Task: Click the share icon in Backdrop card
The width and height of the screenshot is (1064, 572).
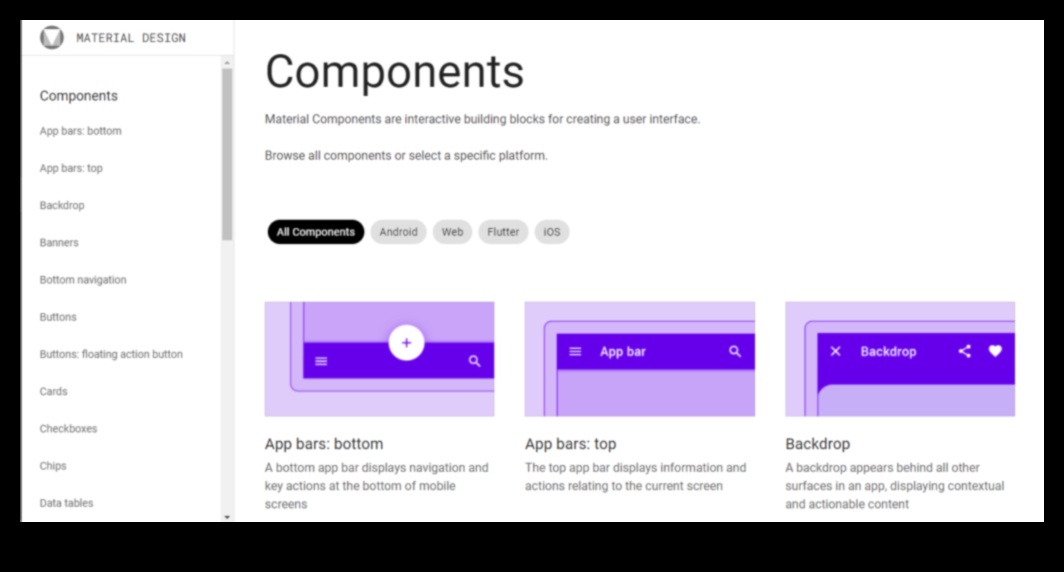Action: [x=964, y=351]
